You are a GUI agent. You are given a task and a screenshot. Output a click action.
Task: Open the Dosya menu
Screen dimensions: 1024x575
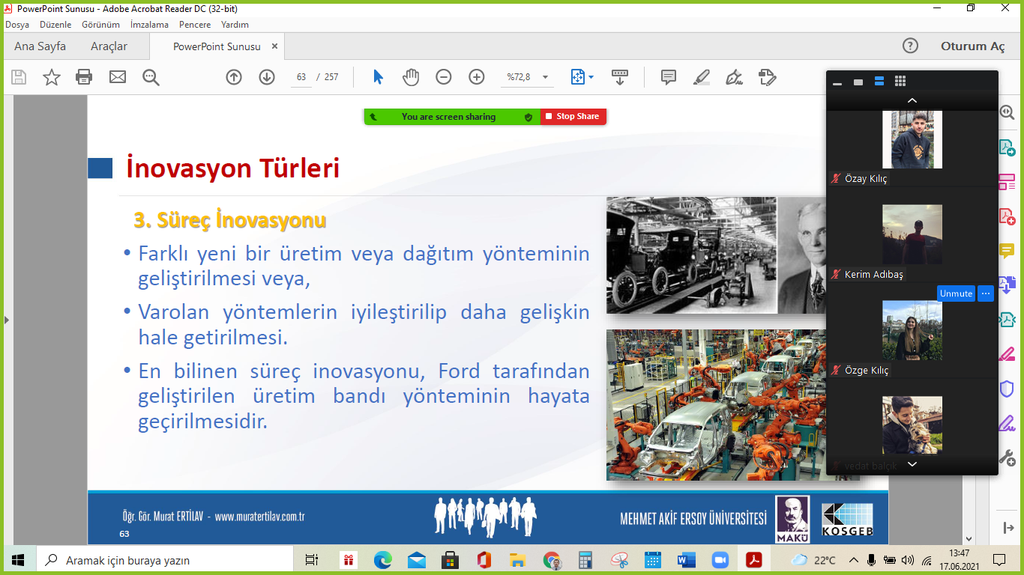click(x=17, y=24)
